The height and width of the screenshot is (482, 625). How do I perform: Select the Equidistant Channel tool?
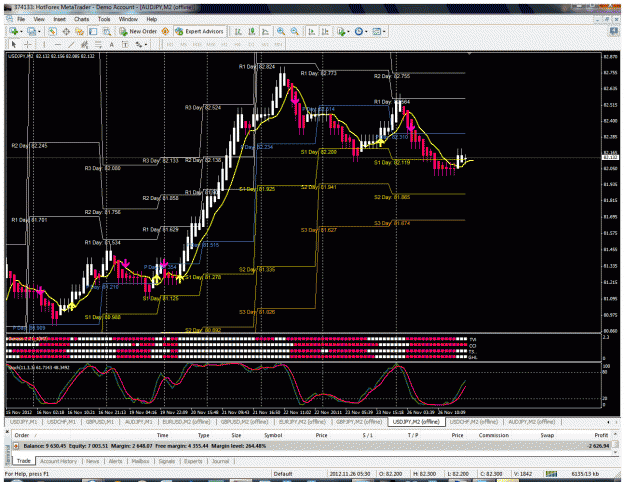85,44
